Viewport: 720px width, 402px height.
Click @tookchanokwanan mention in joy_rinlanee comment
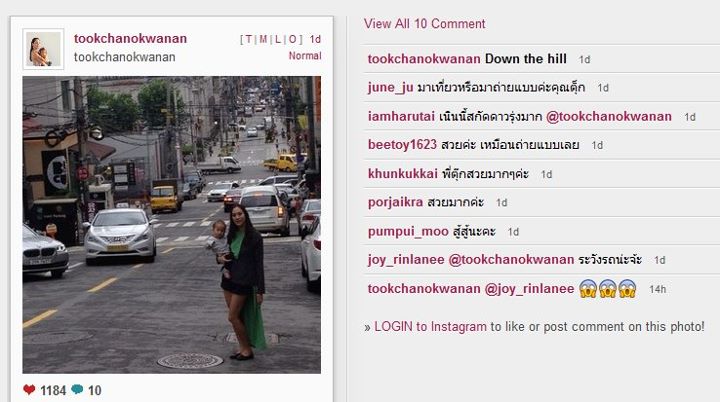pyautogui.click(x=511, y=260)
